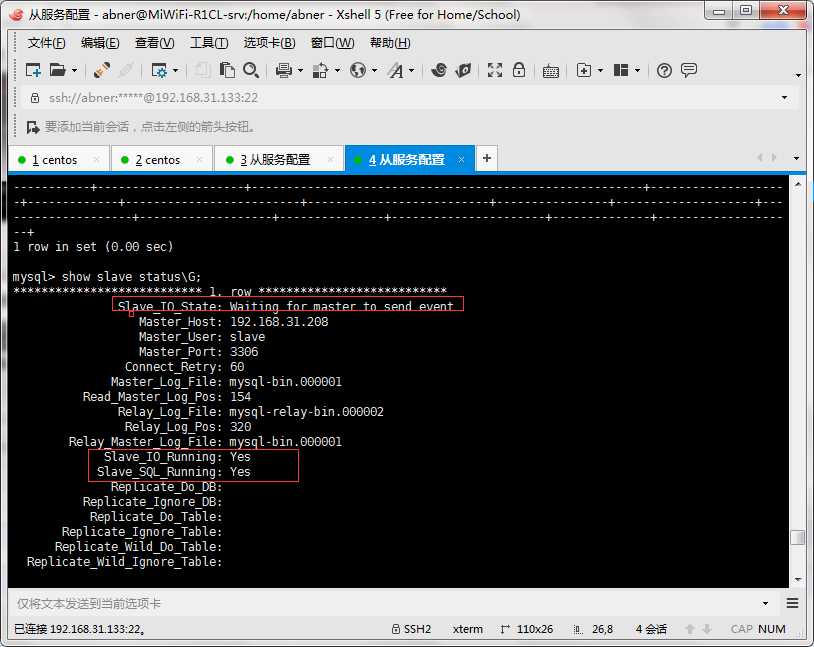Screen dimensions: 814x647
Task: Open the globe encoding icon
Action: [358, 70]
